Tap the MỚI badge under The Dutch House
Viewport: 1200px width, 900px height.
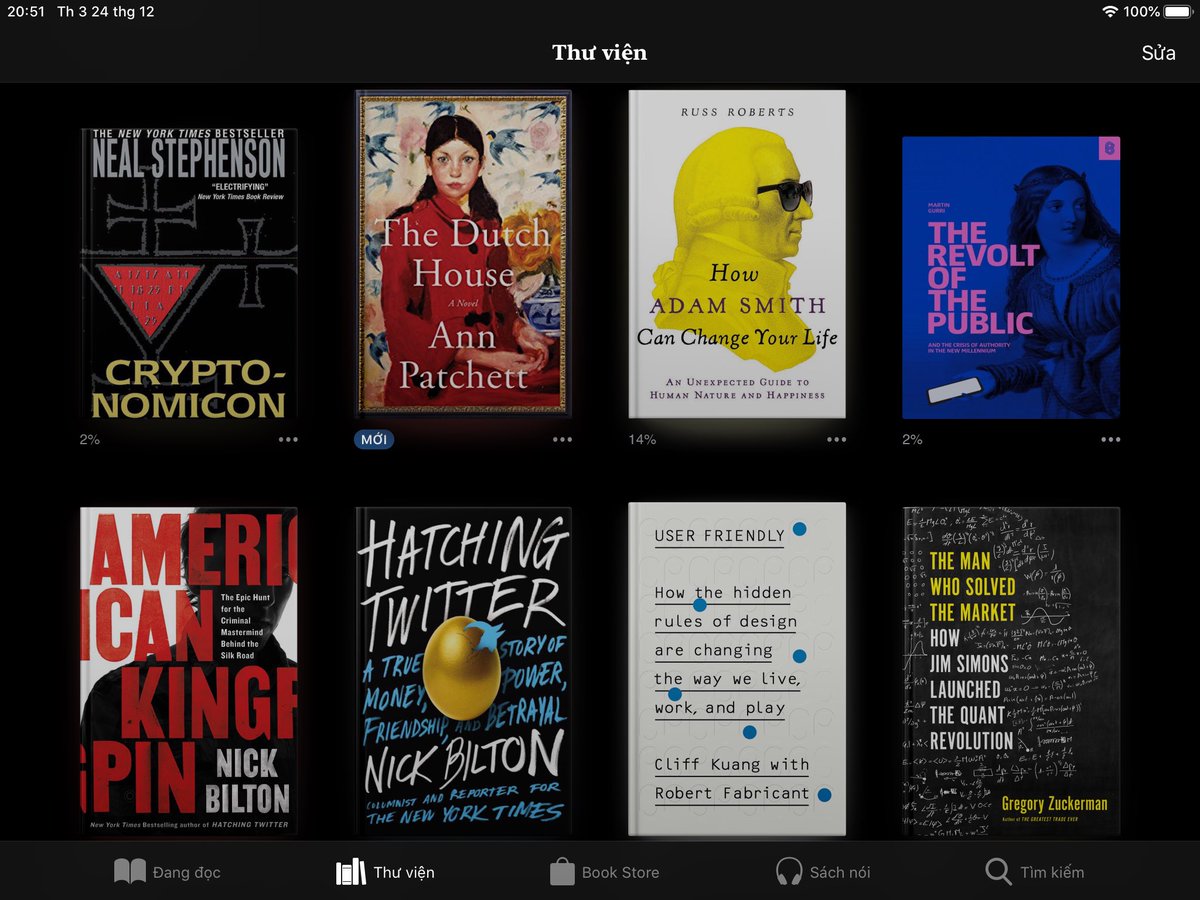[374, 439]
